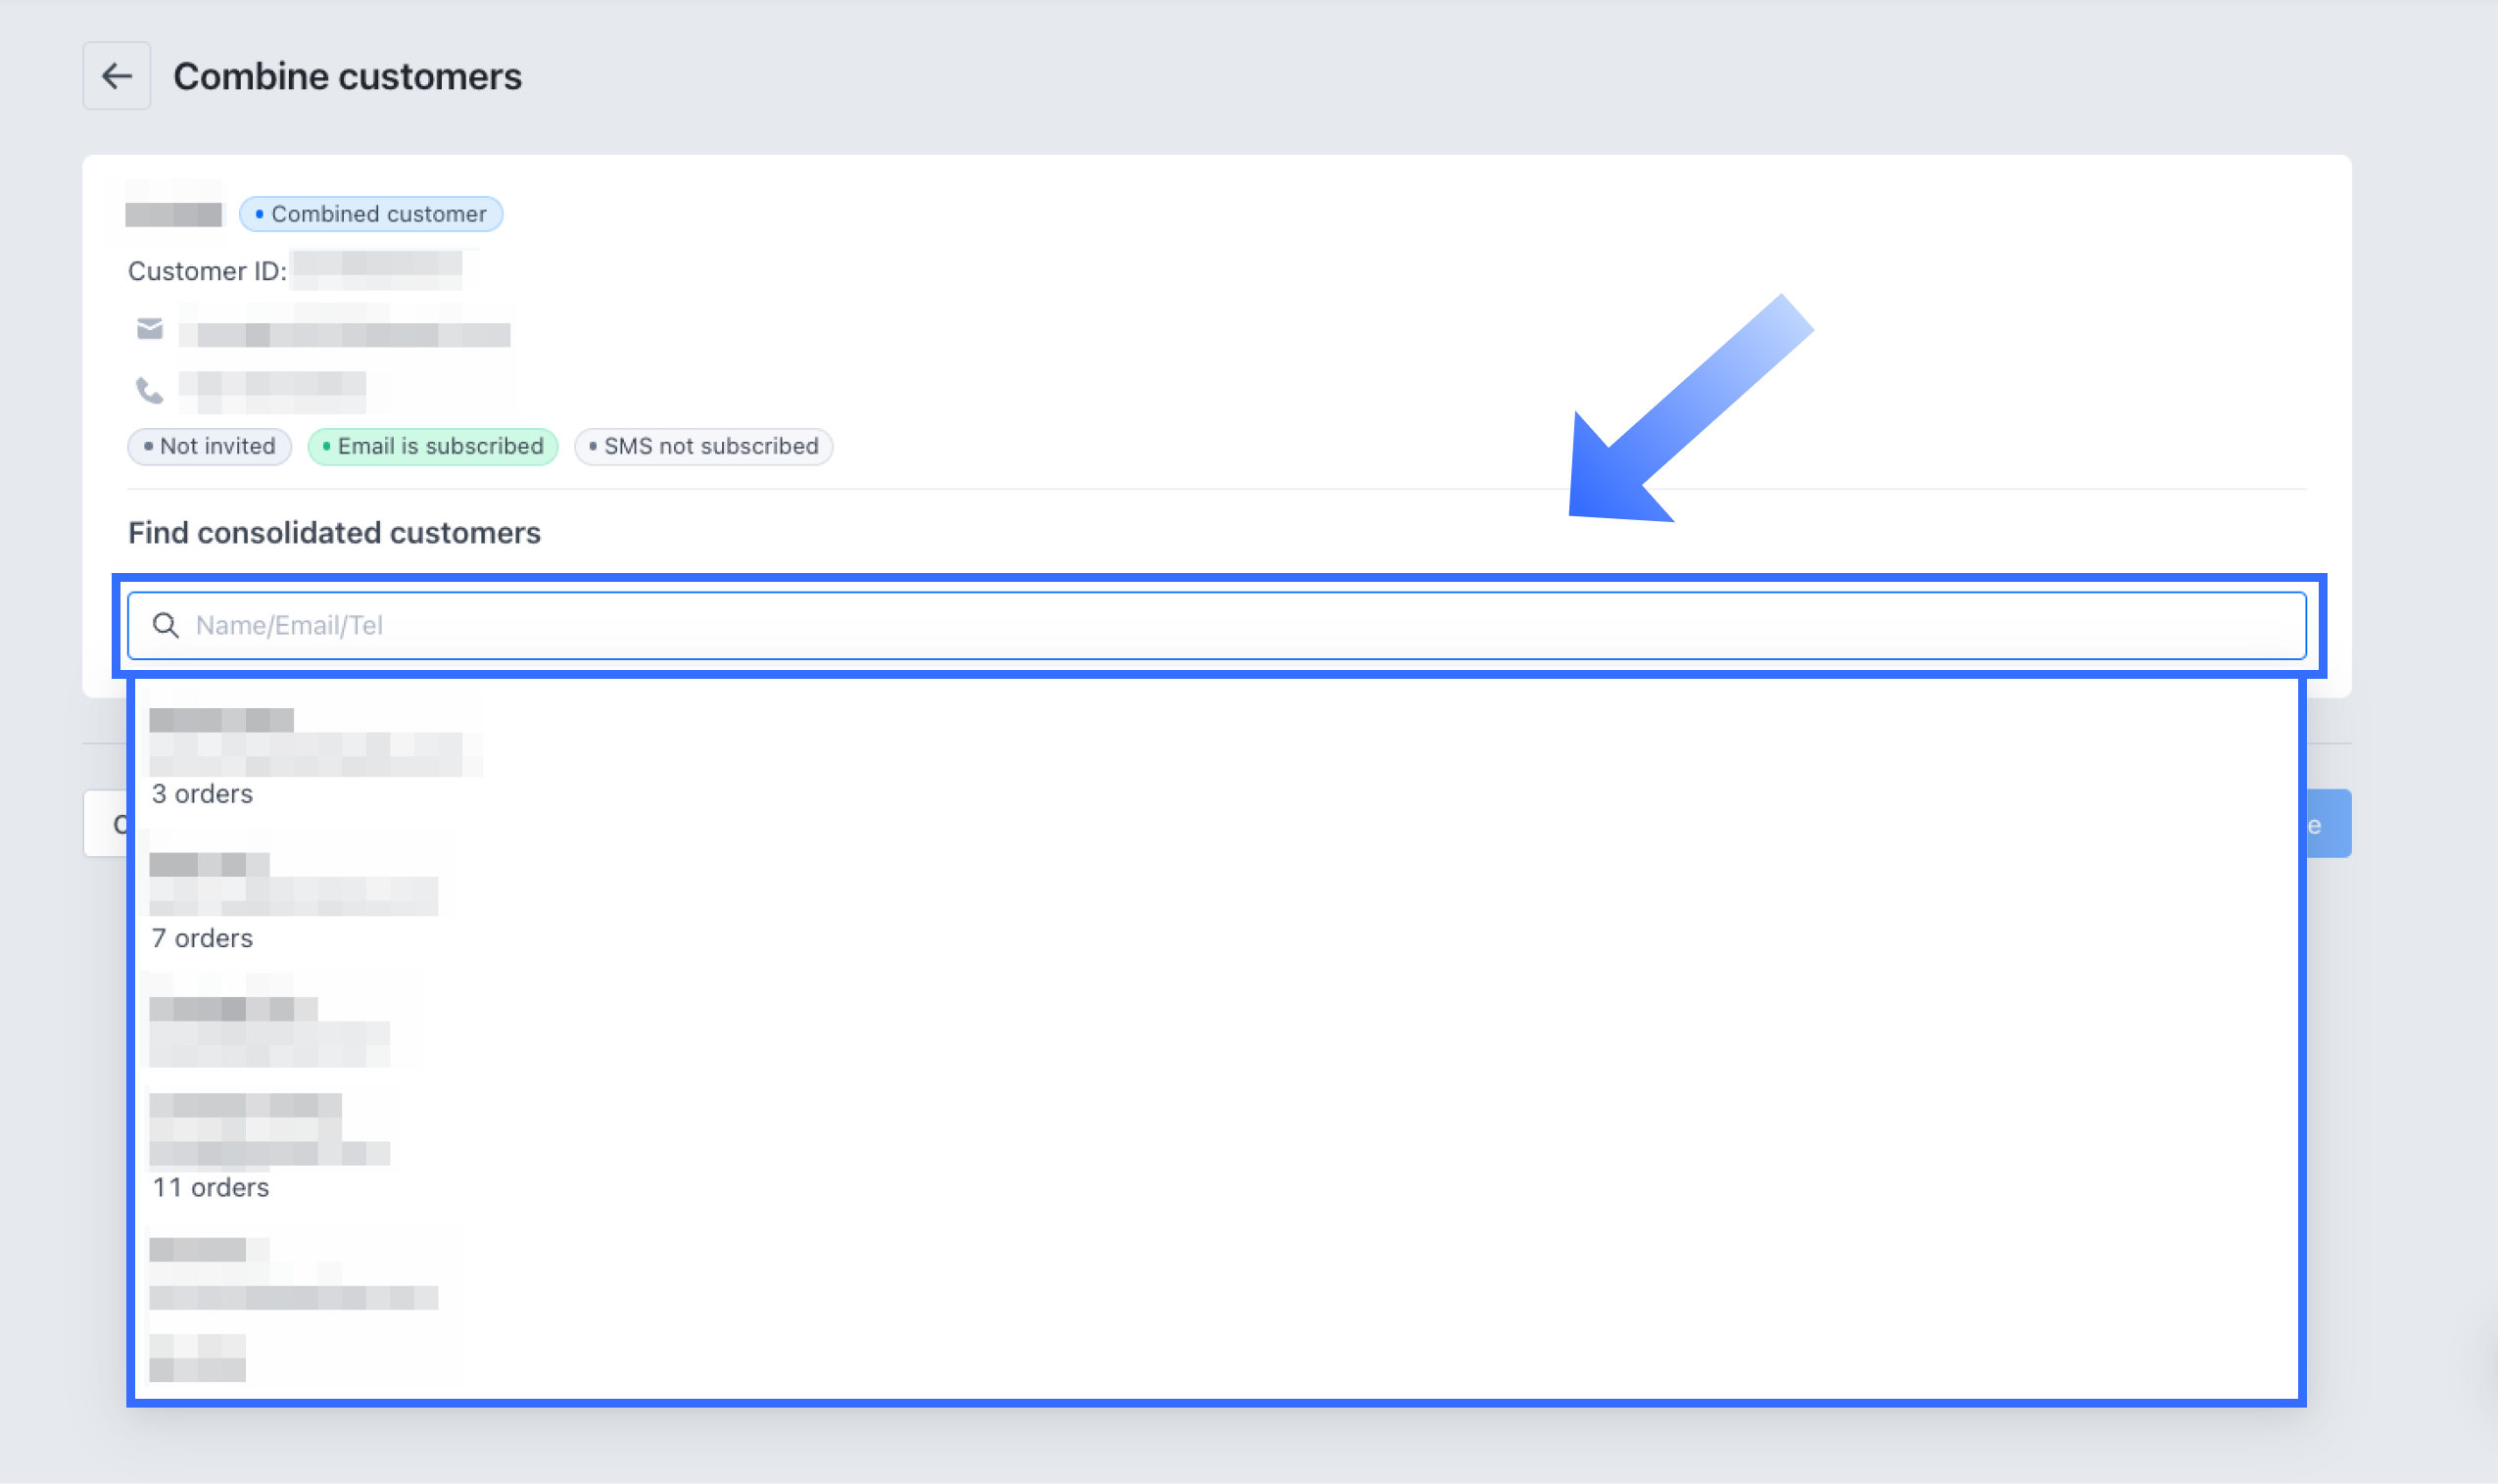This screenshot has width=2498, height=1484.
Task: Click the blurred customer phone number
Action: point(272,391)
